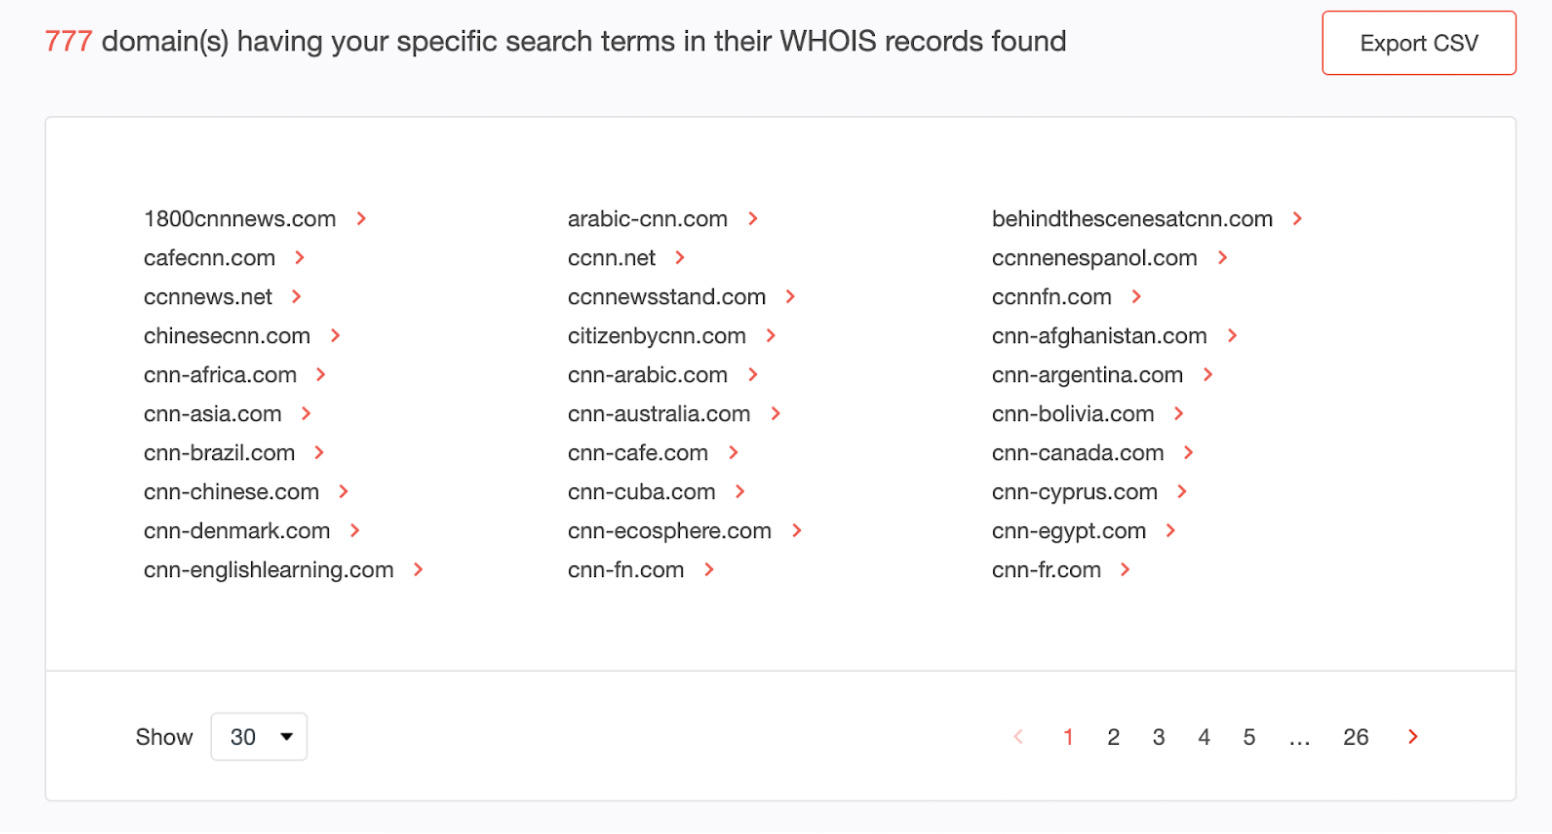Screen dimensions: 1552x834
Task: Click the arrow next to behindthescenesatcnn.com
Action: click(x=1297, y=219)
